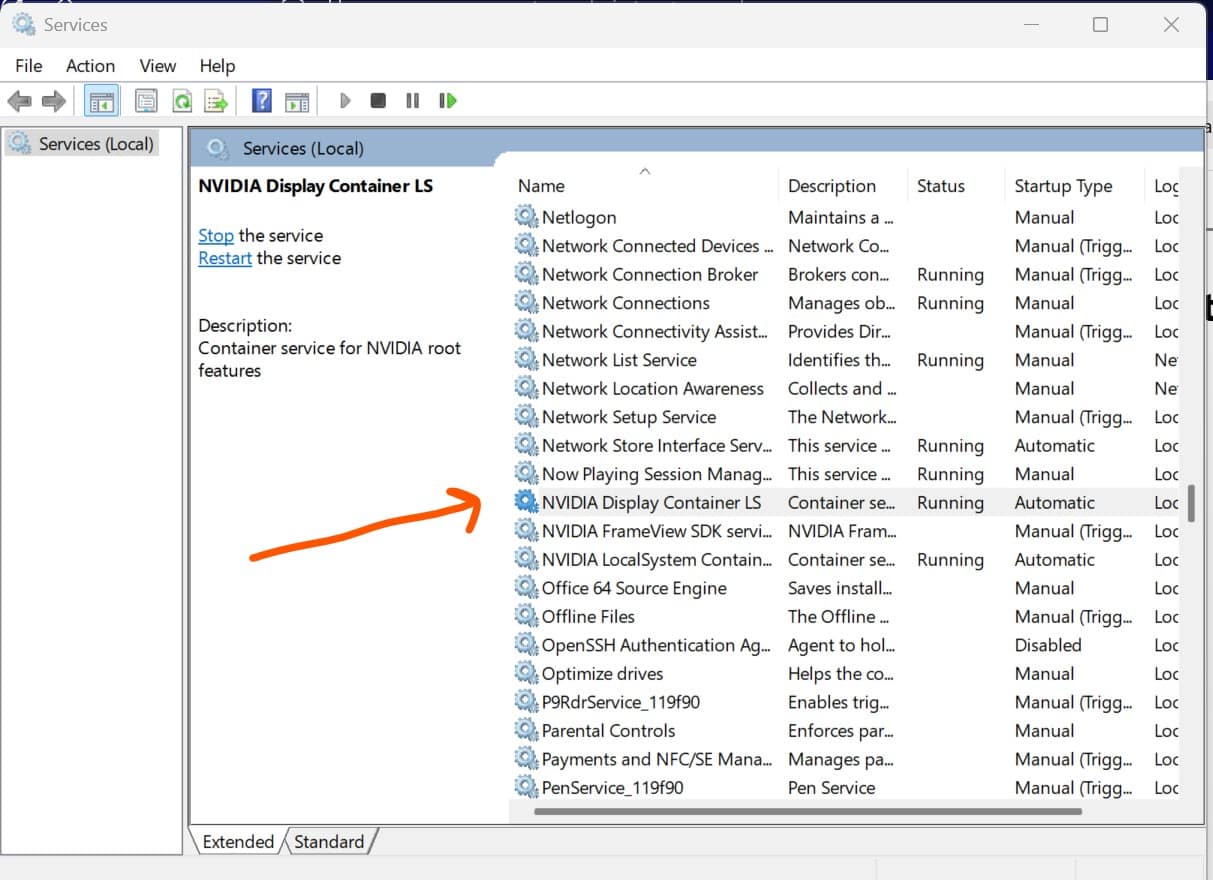Open the Action menu
This screenshot has height=880, width=1213.
[x=90, y=66]
